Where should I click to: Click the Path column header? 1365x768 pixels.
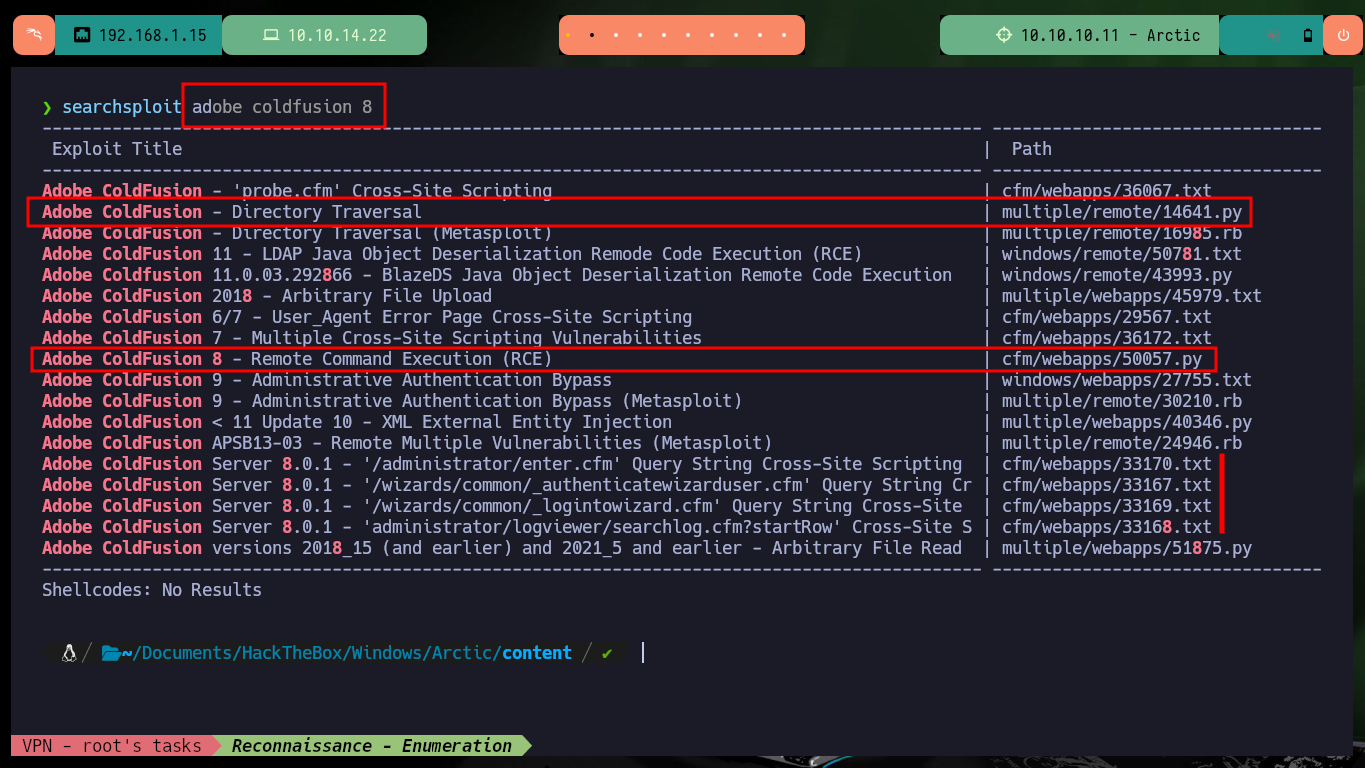pyautogui.click(x=1032, y=149)
